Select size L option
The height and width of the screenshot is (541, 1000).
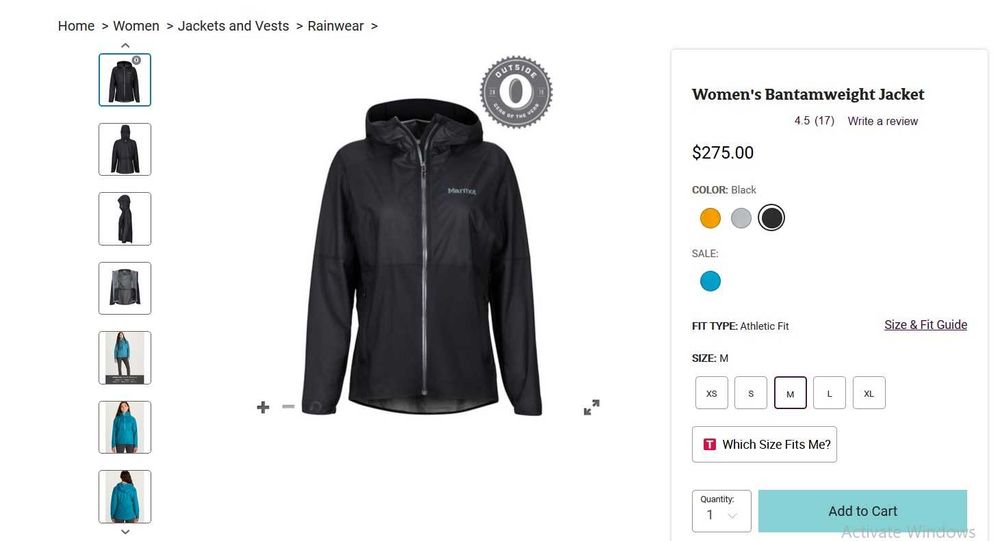coord(829,393)
